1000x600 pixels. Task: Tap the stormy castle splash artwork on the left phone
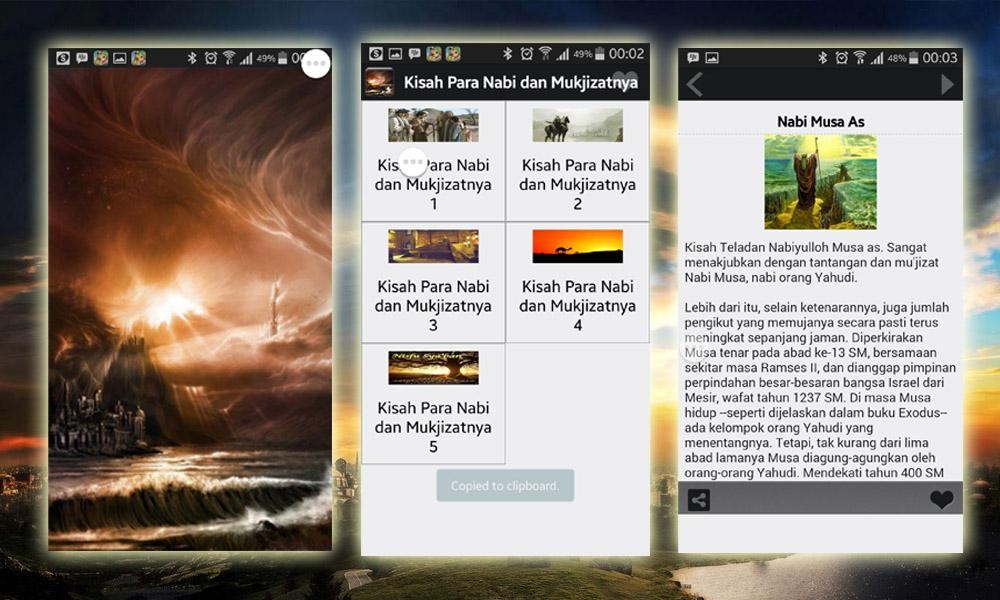pyautogui.click(x=190, y=309)
